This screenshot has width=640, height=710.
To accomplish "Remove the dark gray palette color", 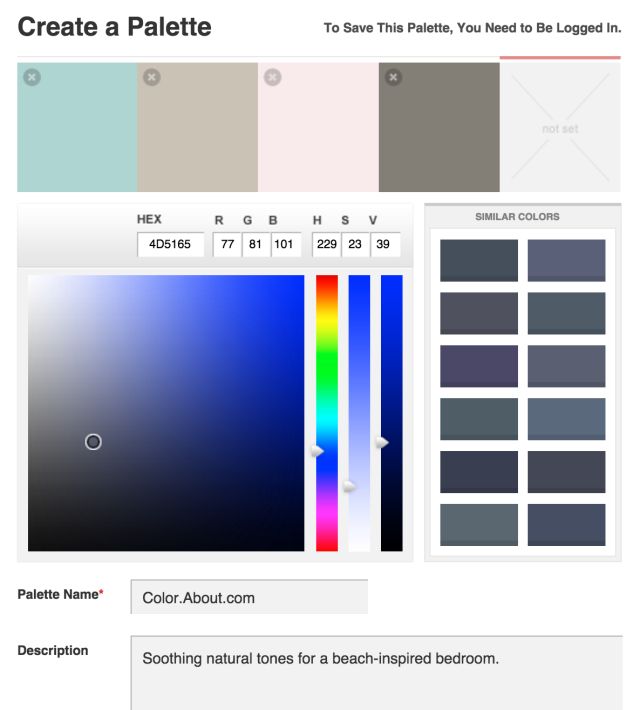I will 393,76.
